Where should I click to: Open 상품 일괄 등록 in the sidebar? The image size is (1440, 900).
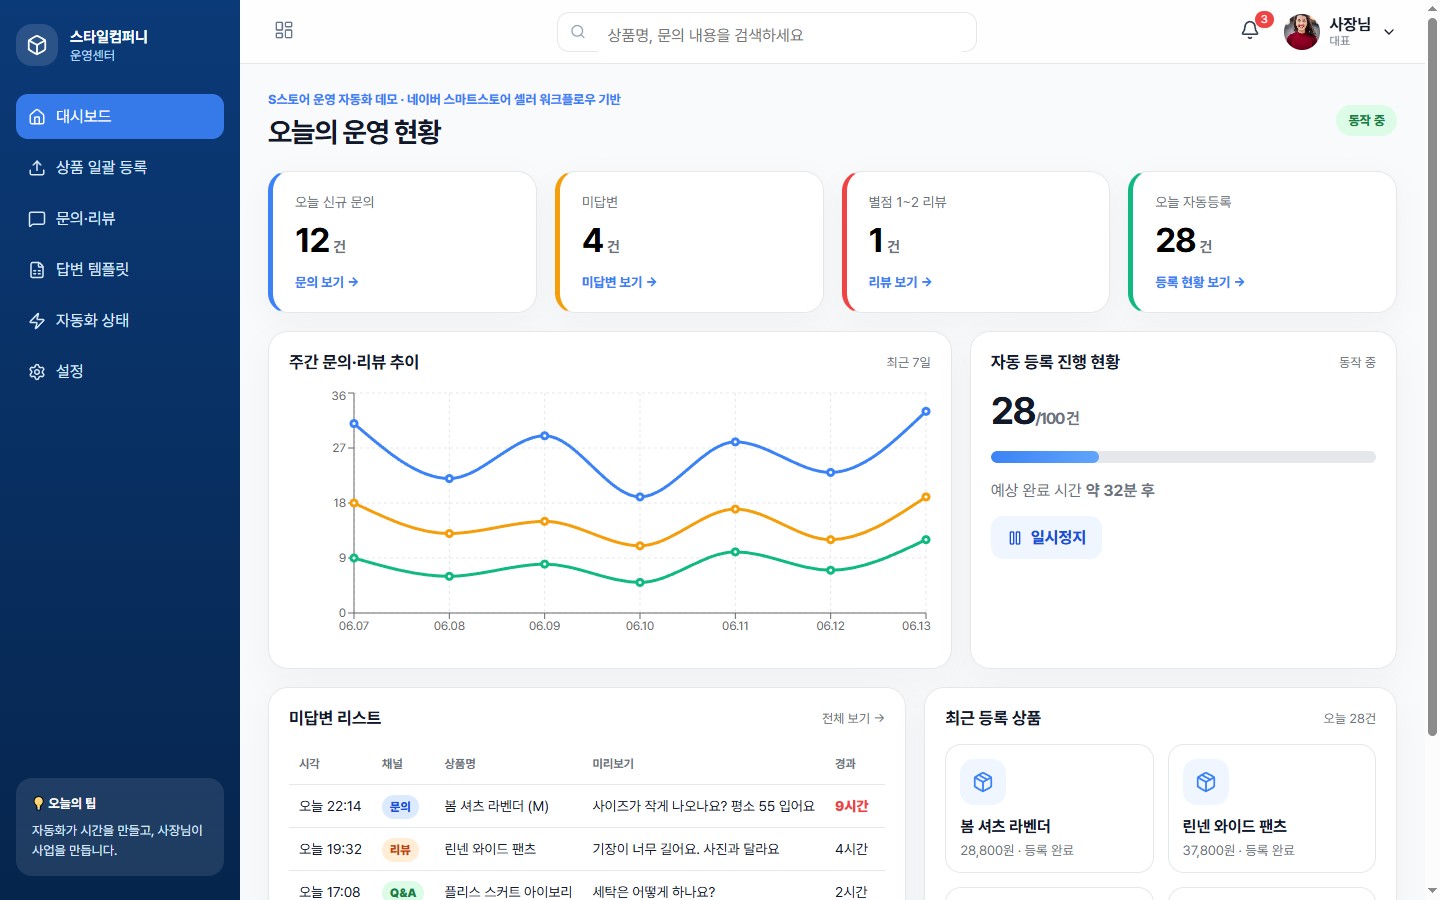coord(120,167)
